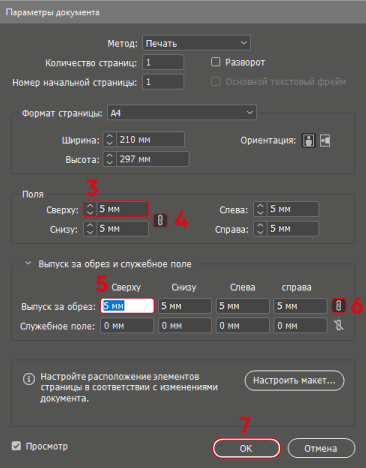Open the Метод dropdown

point(196,43)
